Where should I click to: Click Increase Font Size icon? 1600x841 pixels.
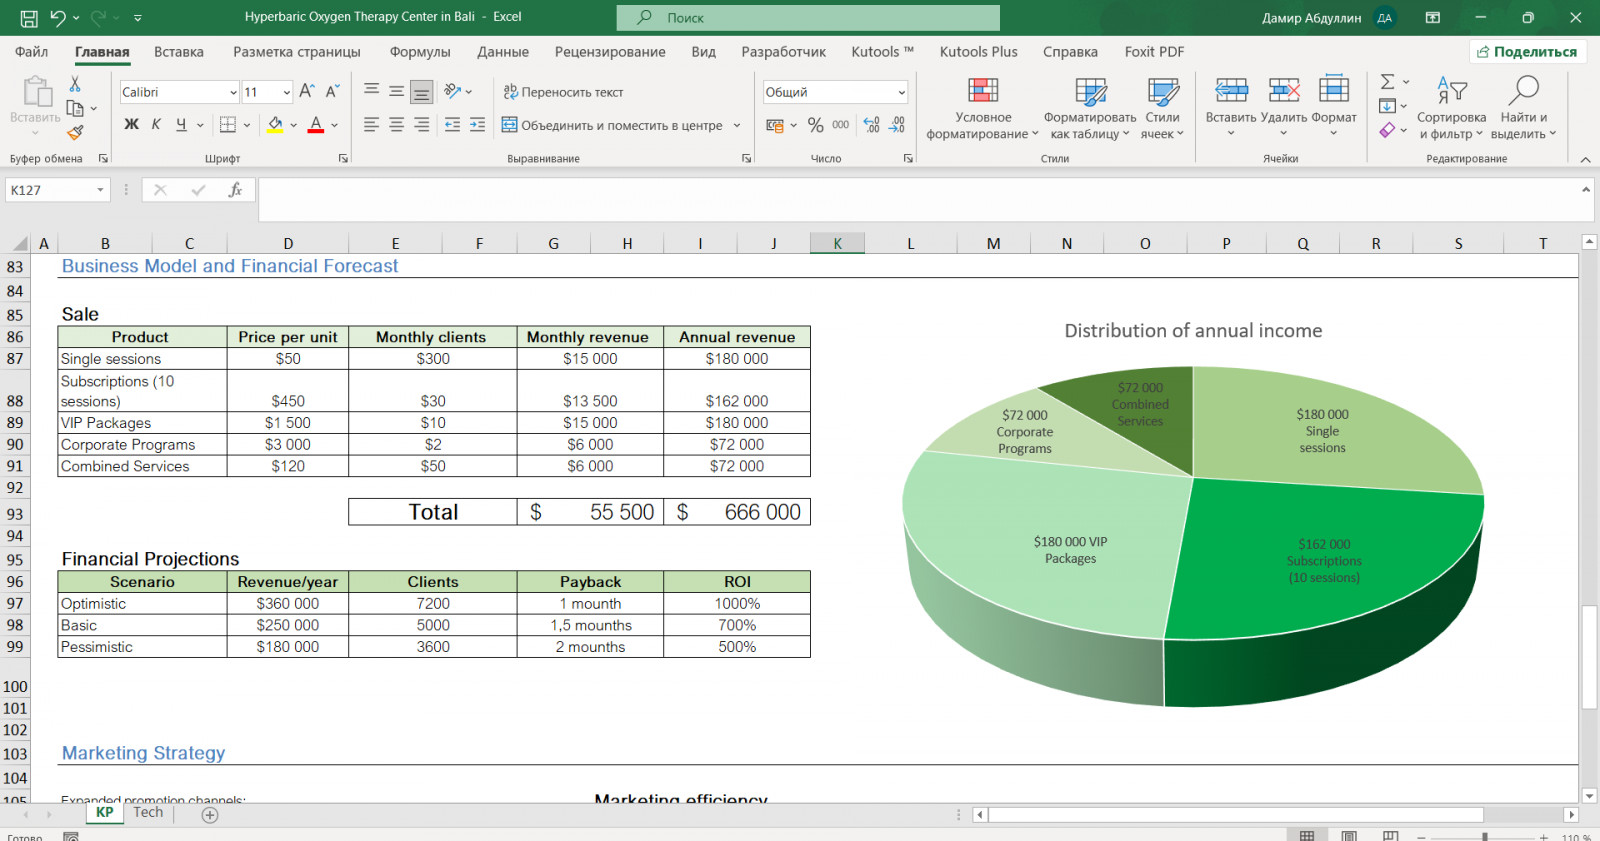[307, 91]
